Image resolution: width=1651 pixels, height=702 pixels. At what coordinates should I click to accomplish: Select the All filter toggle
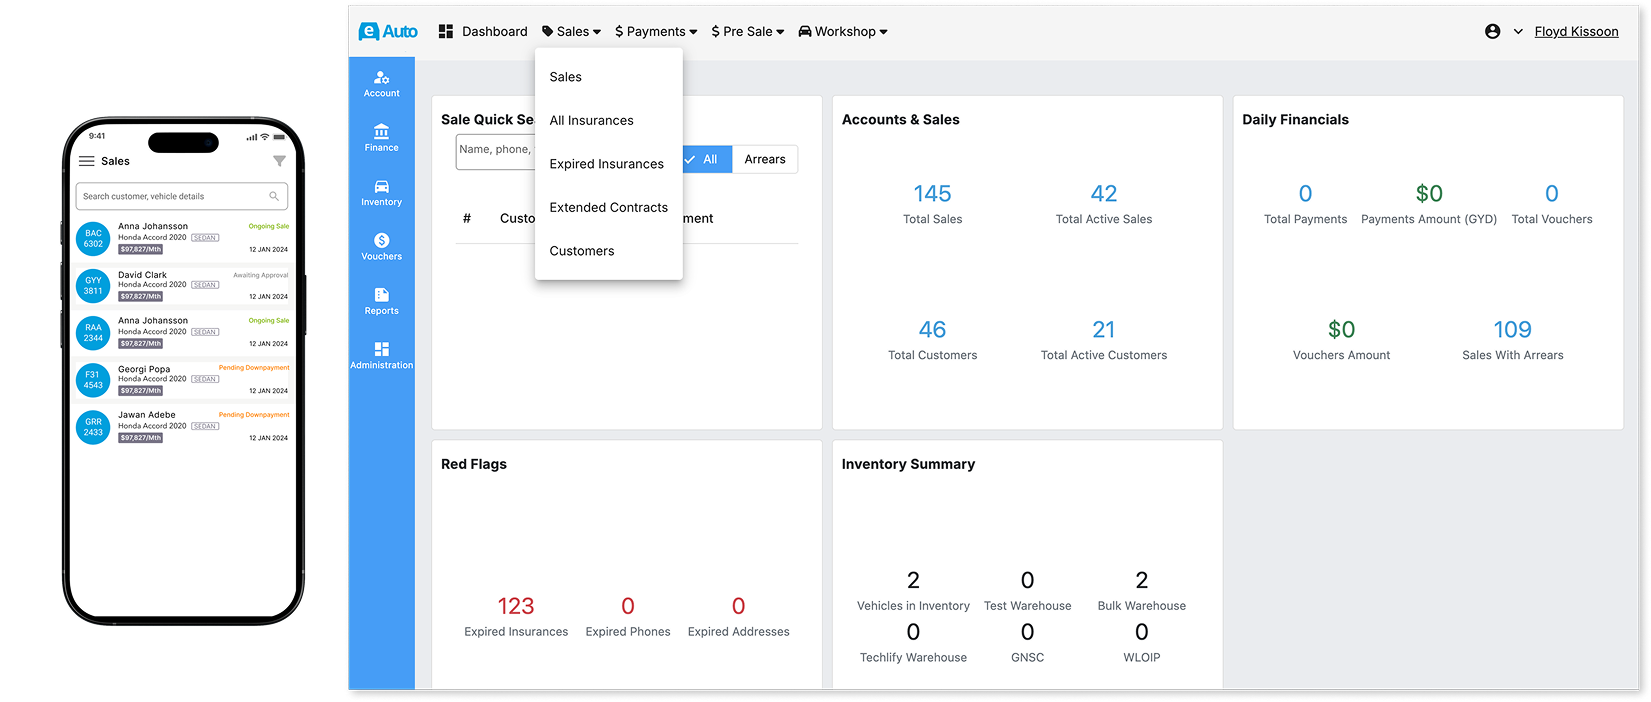point(706,159)
